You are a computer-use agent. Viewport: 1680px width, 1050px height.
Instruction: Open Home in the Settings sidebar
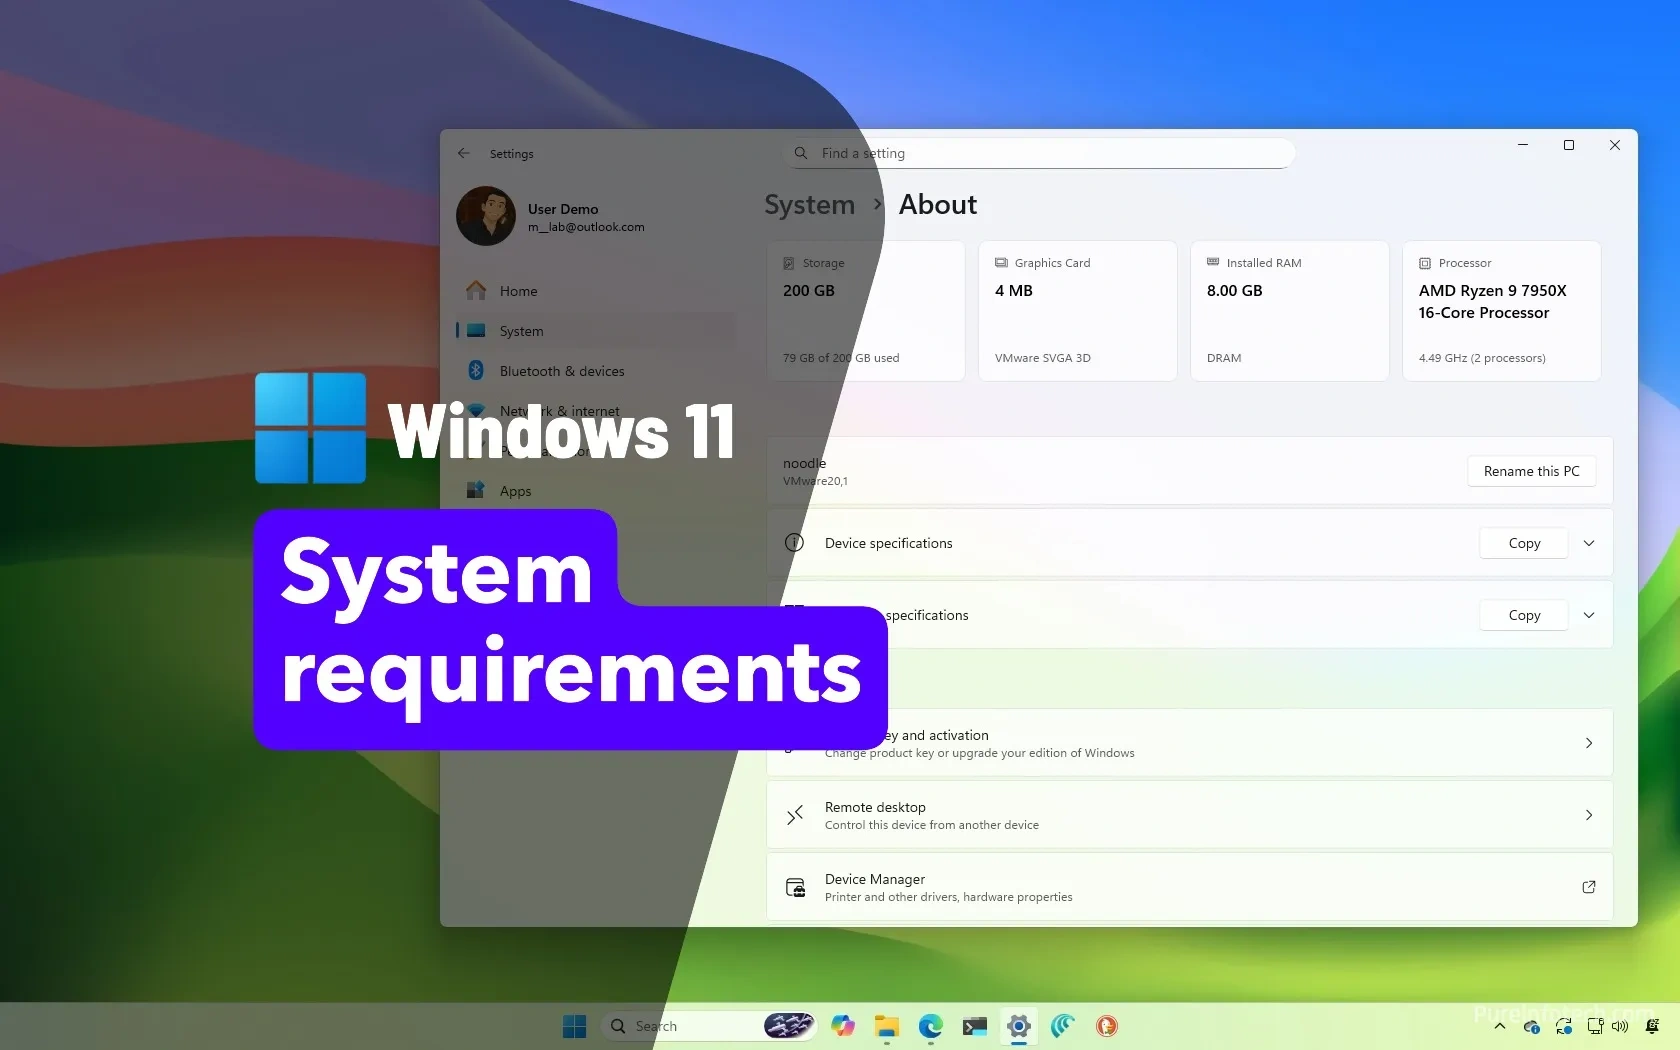(518, 291)
